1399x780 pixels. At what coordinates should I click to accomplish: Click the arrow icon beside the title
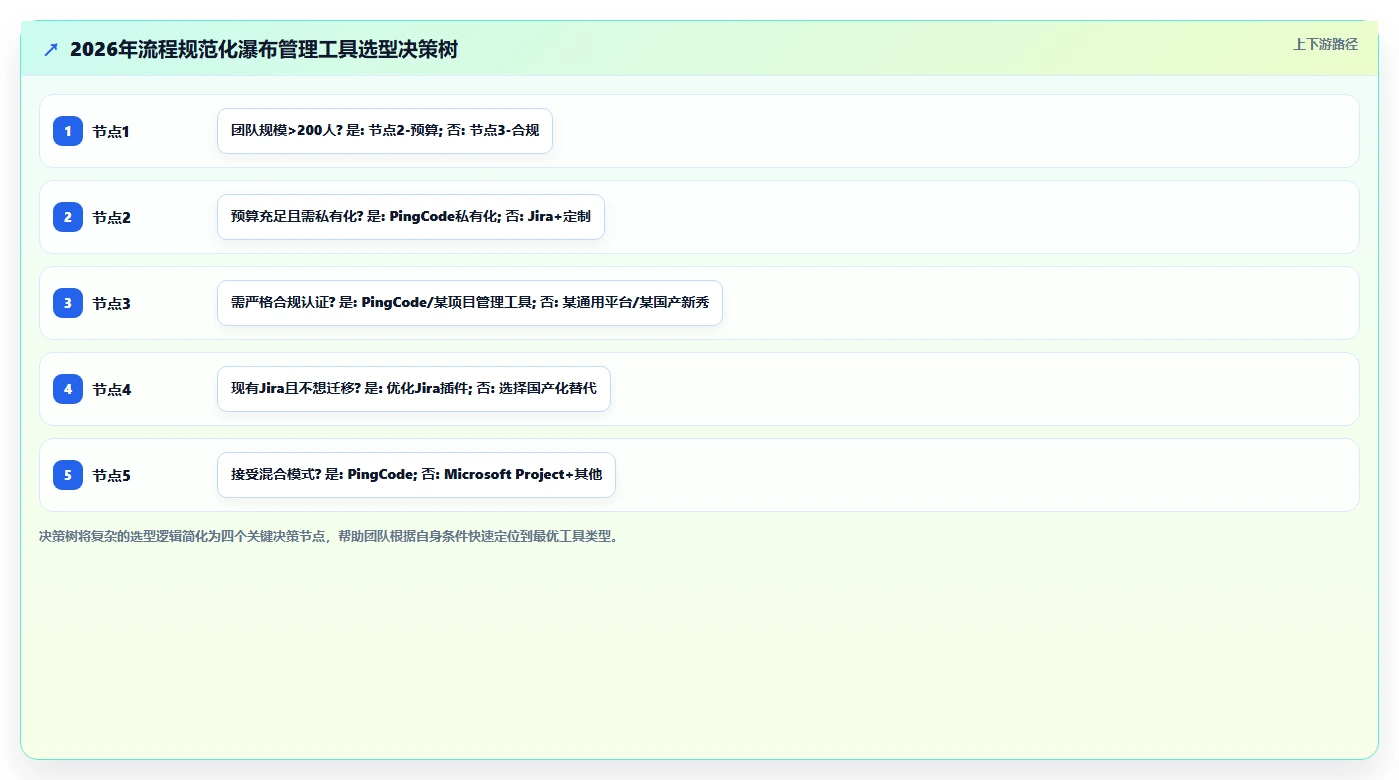[51, 49]
